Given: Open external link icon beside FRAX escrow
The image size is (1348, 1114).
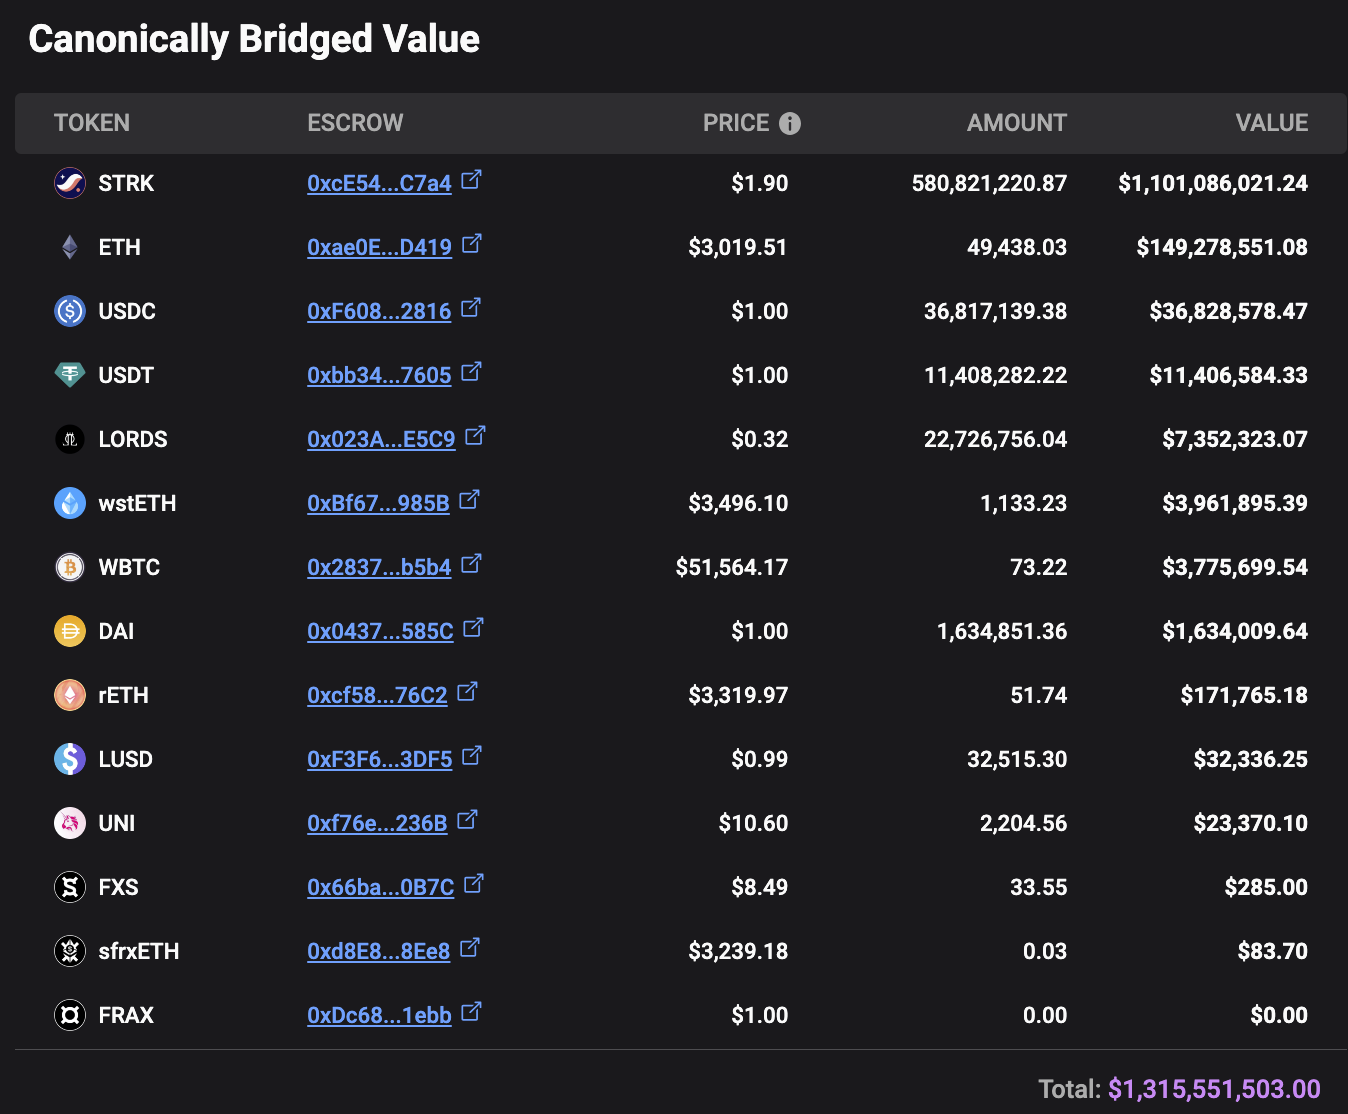Looking at the screenshot, I should coord(472,1012).
